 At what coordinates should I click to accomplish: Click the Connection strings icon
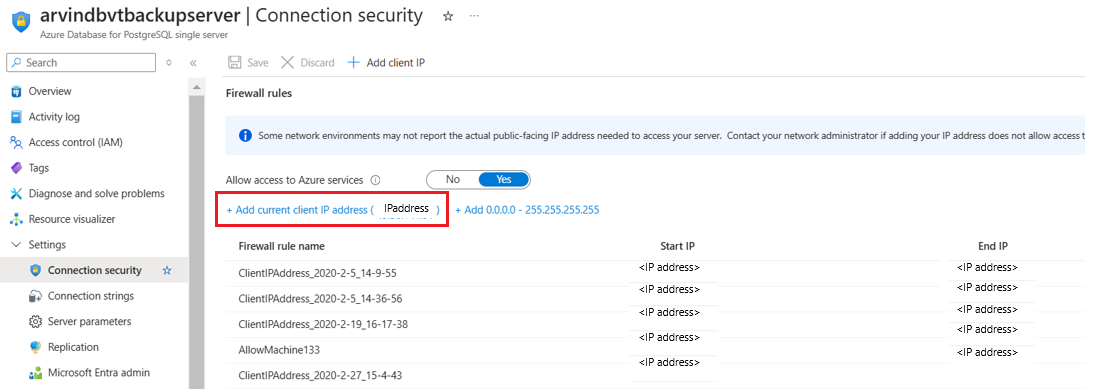[x=35, y=296]
